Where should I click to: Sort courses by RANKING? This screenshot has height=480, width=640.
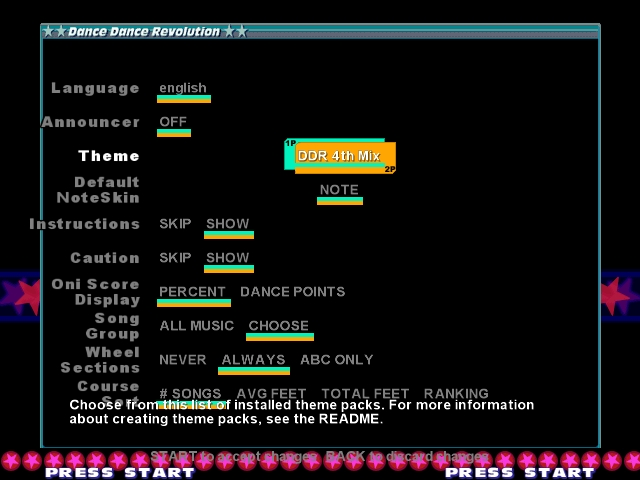[x=456, y=393]
